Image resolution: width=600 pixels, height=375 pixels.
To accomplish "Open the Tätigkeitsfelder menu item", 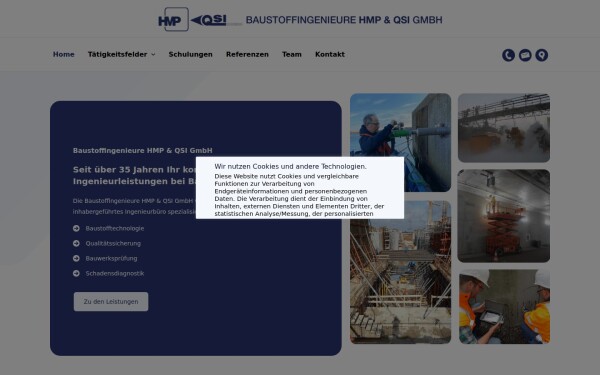I will pos(117,54).
